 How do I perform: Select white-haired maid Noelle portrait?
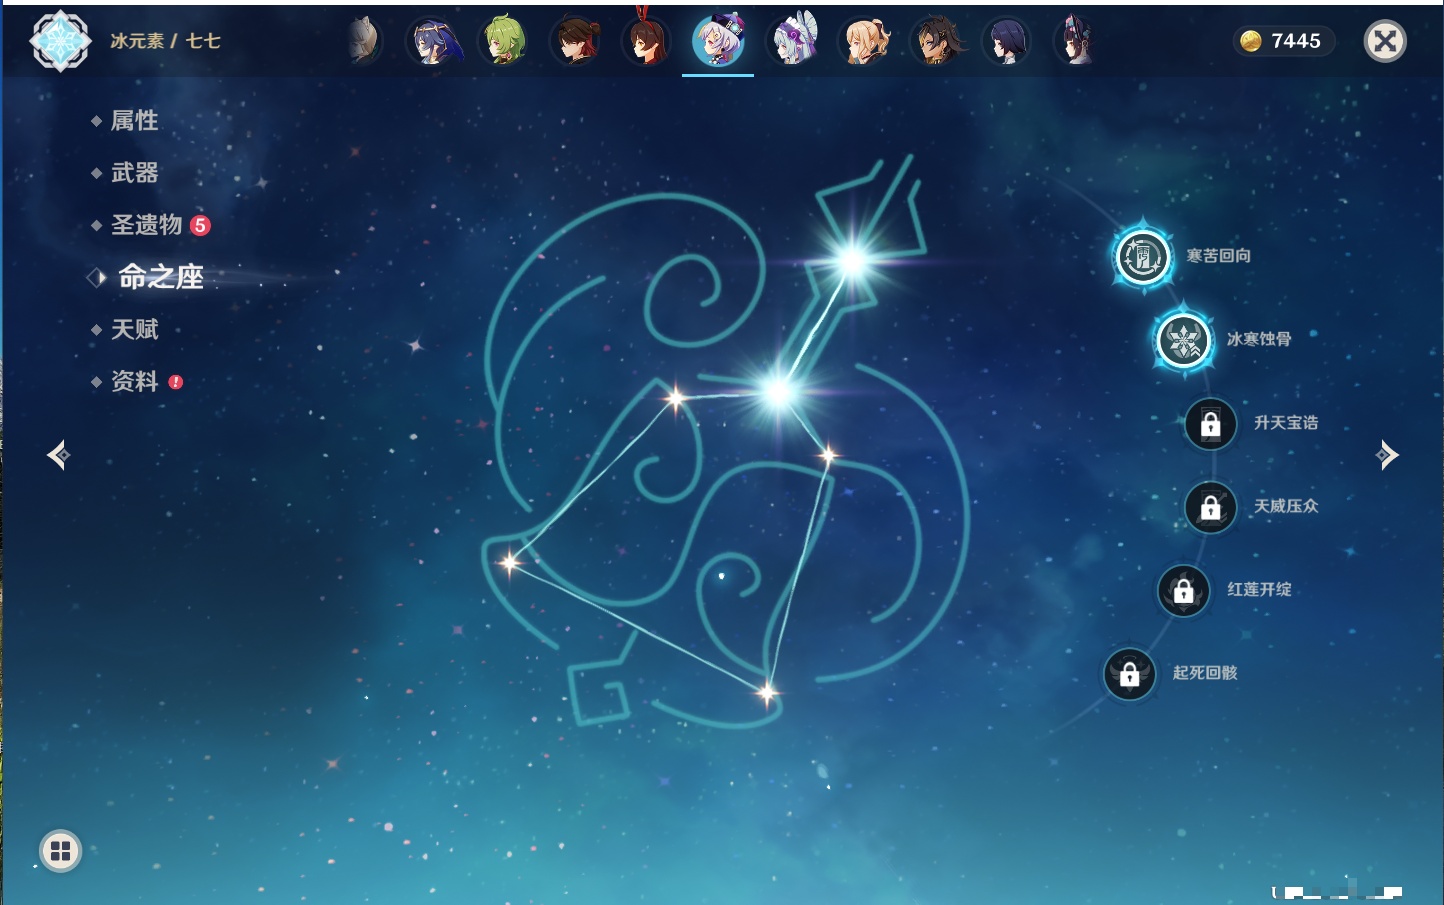click(793, 41)
